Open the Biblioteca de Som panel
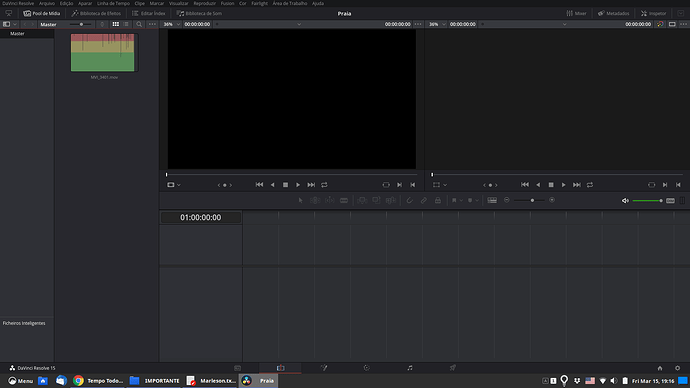The image size is (690, 388). coord(199,13)
